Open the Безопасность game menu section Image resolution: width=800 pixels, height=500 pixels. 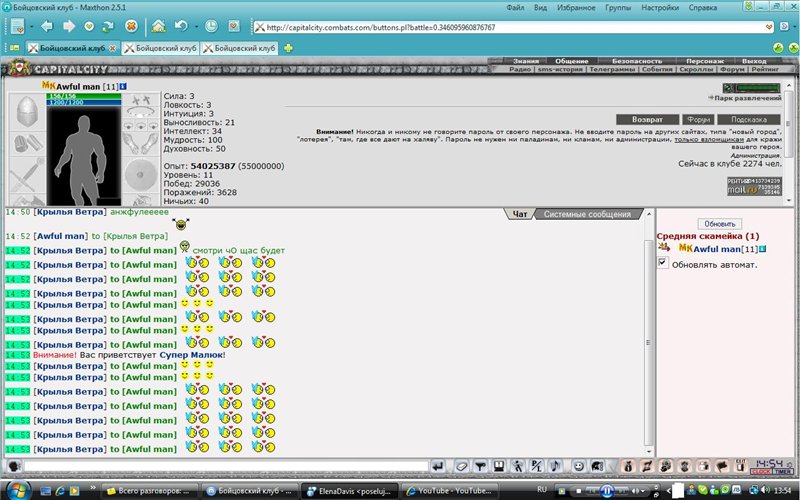(637, 61)
